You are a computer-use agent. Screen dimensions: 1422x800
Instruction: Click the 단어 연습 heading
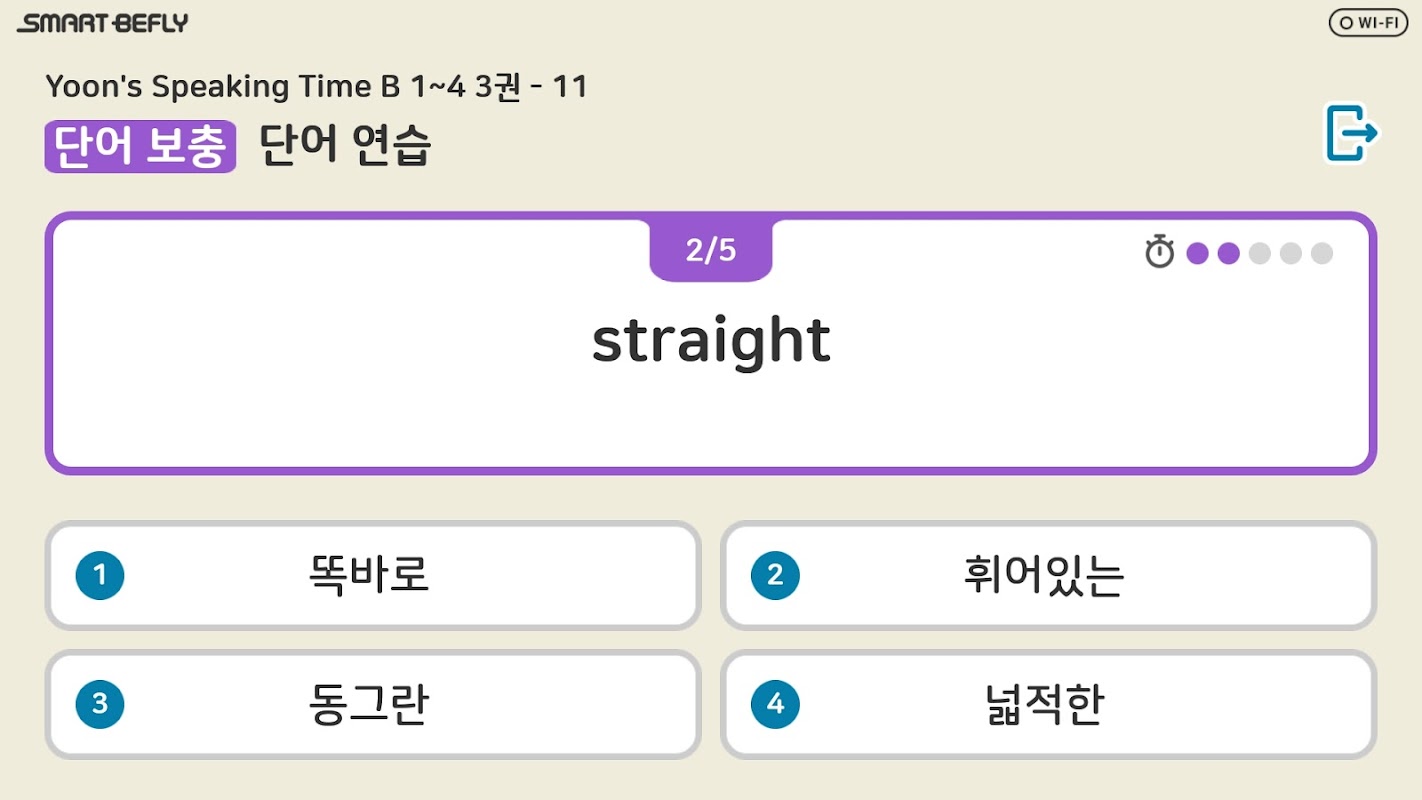click(345, 147)
